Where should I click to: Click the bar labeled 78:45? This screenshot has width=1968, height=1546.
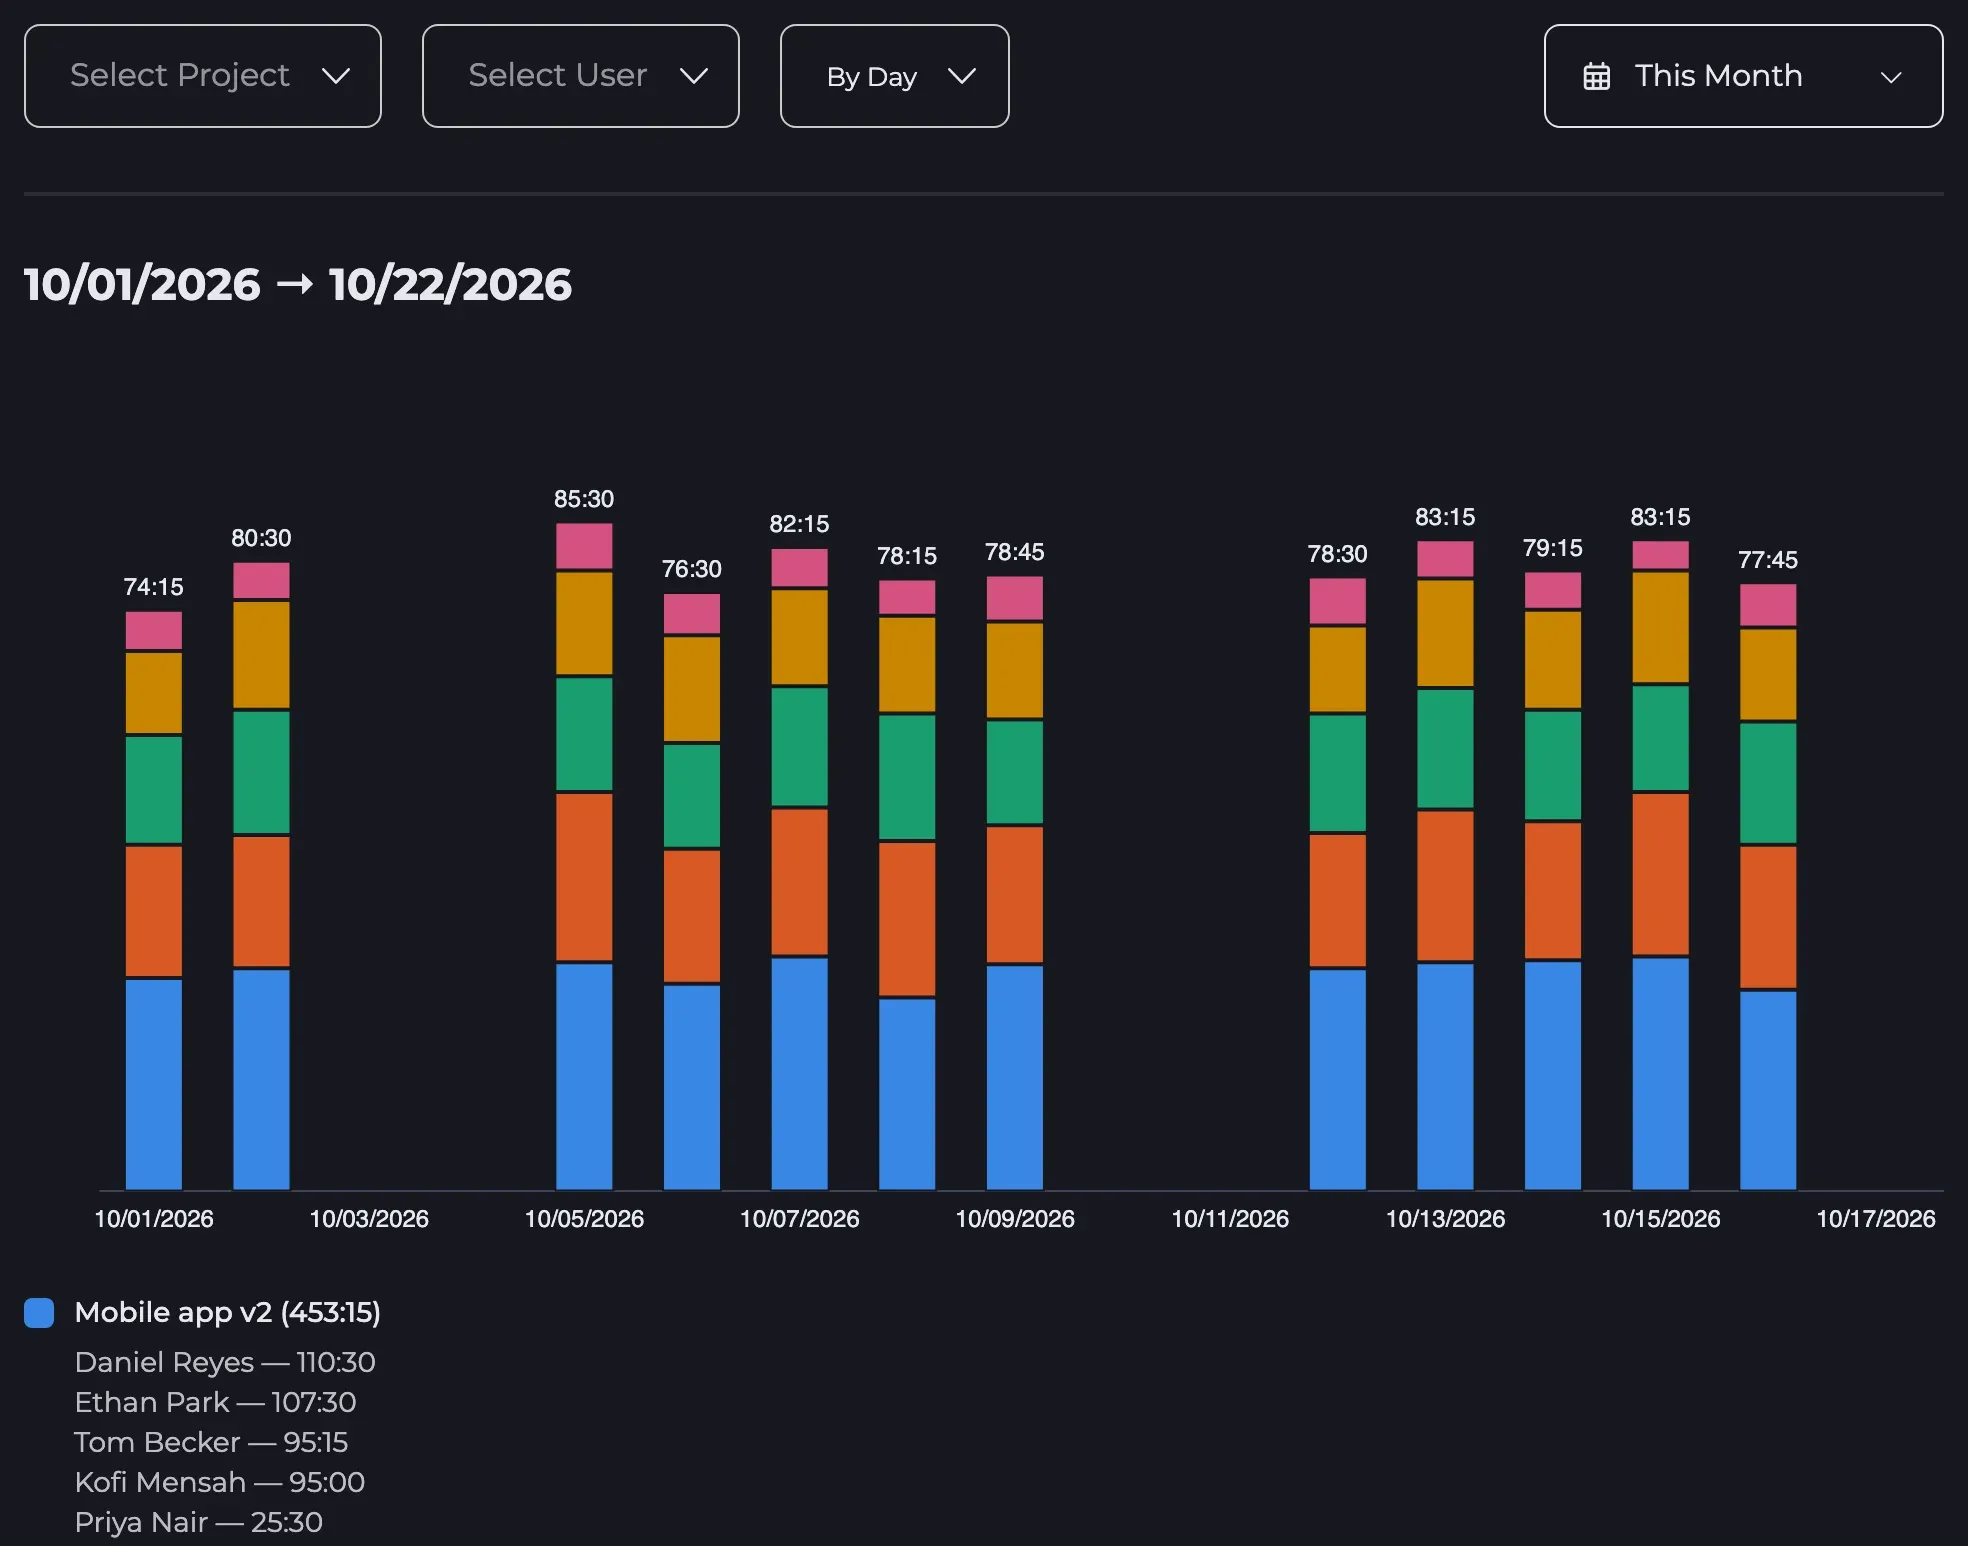1015,883
